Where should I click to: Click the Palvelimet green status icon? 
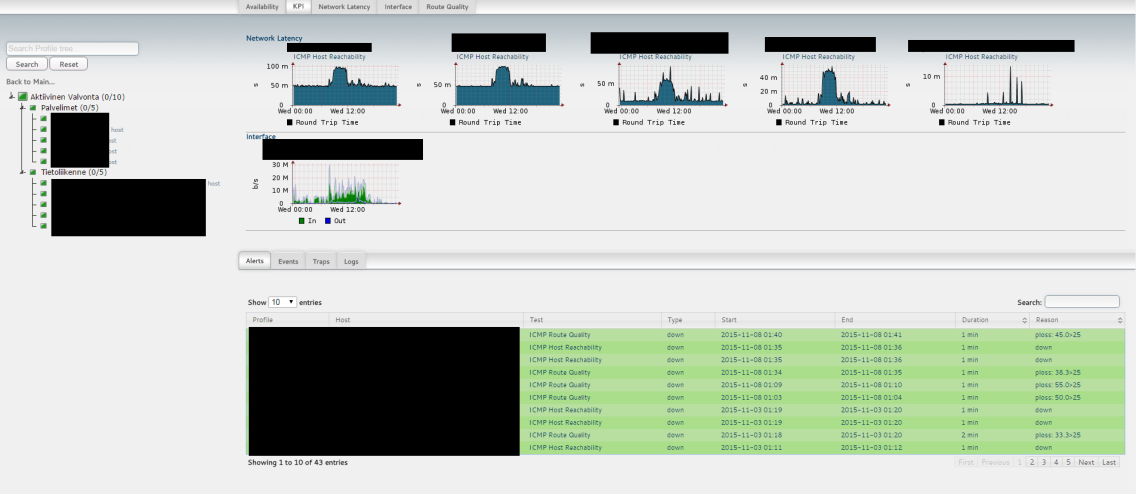tap(33, 108)
